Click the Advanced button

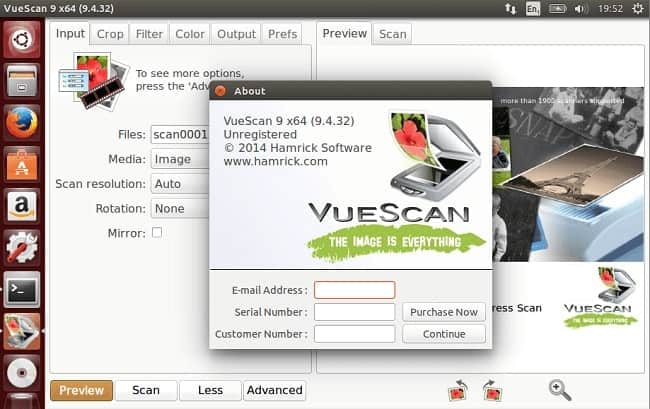pyautogui.click(x=274, y=390)
